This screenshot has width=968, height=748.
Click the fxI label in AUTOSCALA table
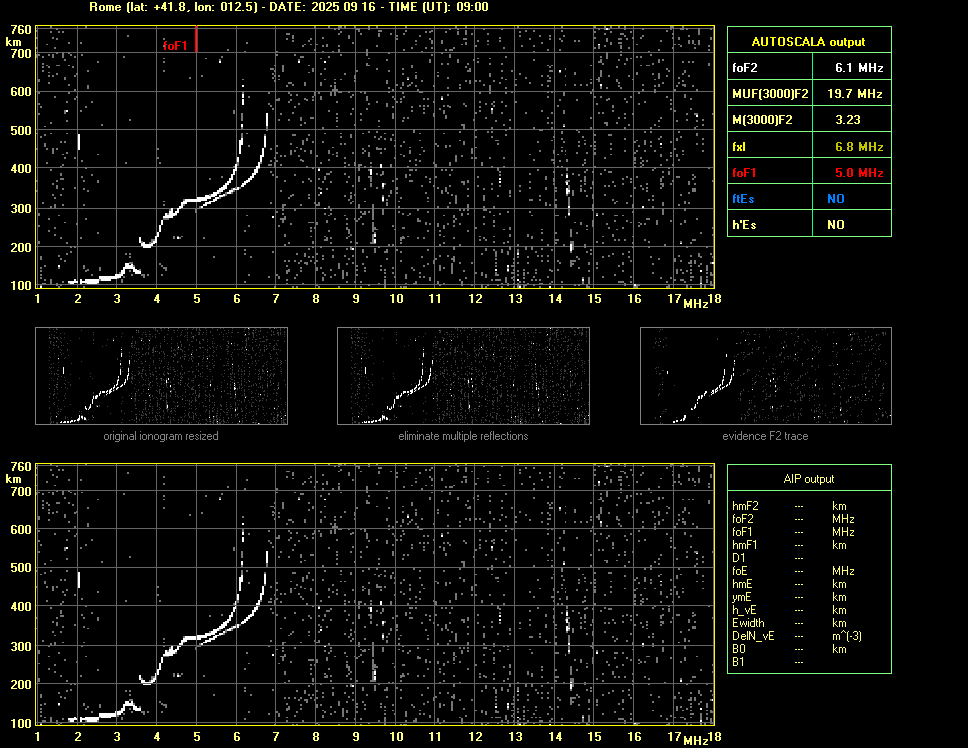click(x=739, y=147)
